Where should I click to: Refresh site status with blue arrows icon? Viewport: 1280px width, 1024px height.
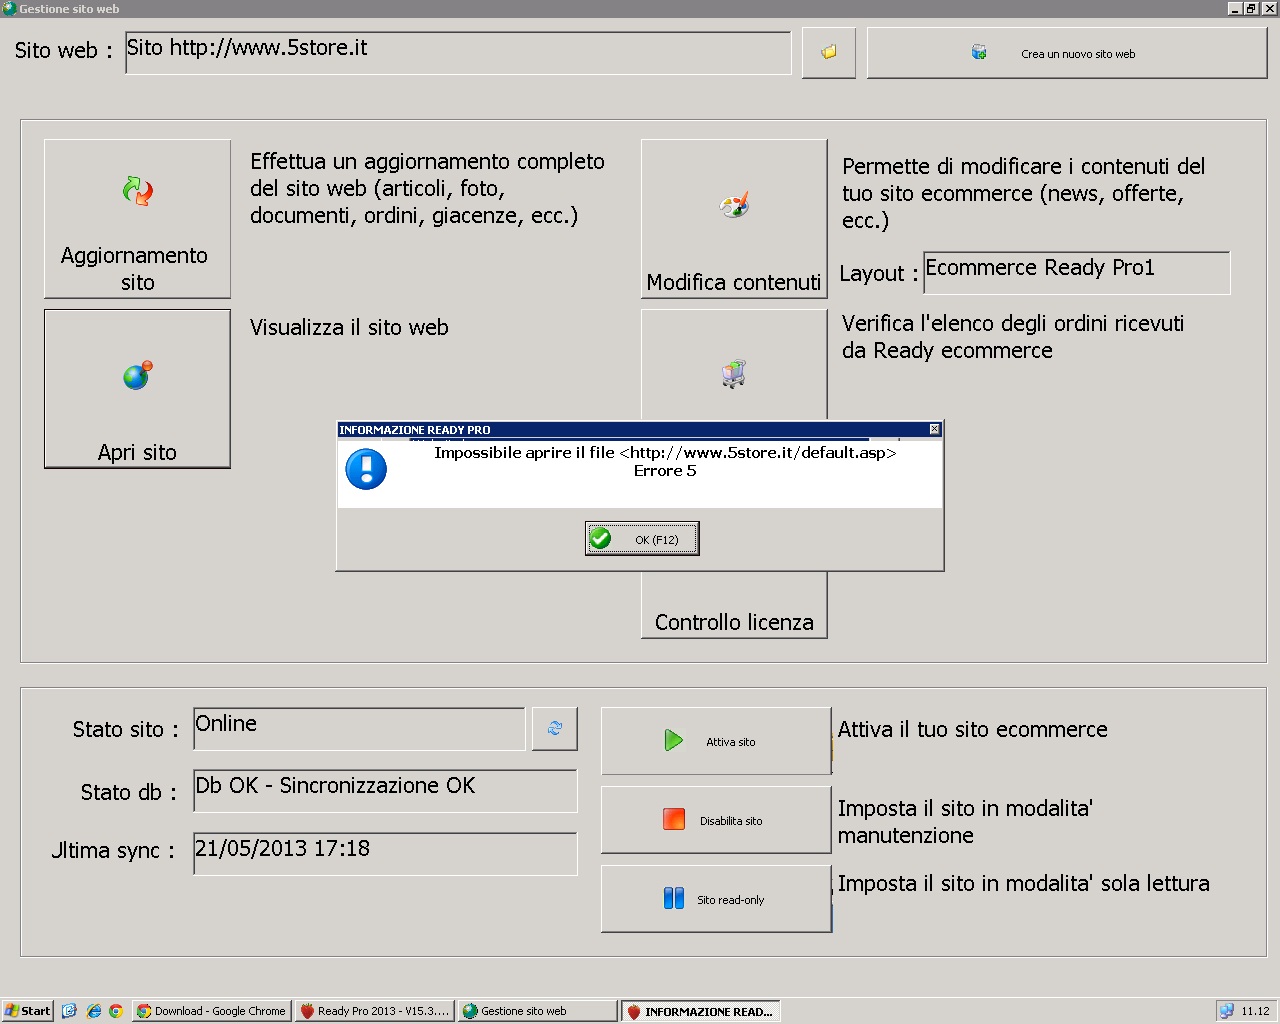pos(555,728)
